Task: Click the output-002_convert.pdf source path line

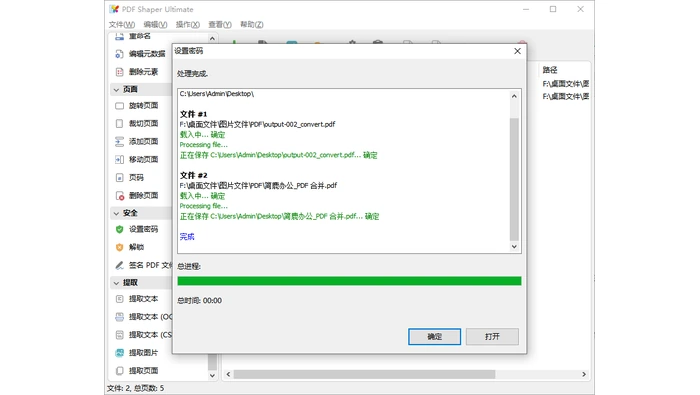Action: pyautogui.click(x=257, y=125)
